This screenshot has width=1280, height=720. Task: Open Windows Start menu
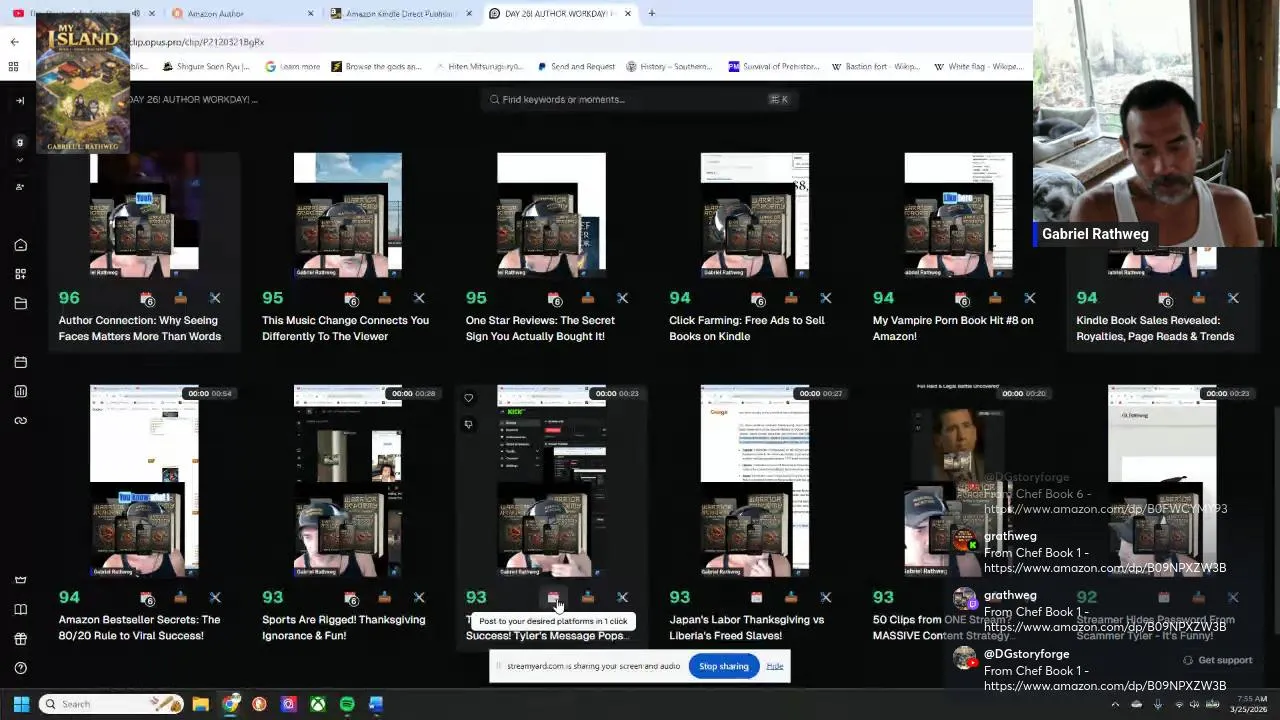coord(21,704)
